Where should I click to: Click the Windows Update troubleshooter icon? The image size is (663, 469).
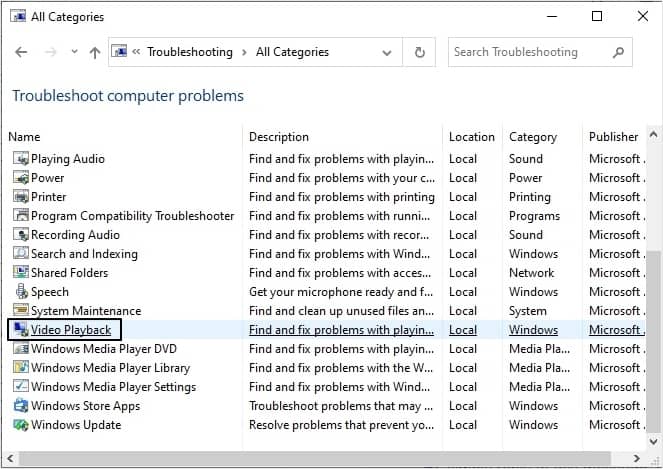coord(20,424)
